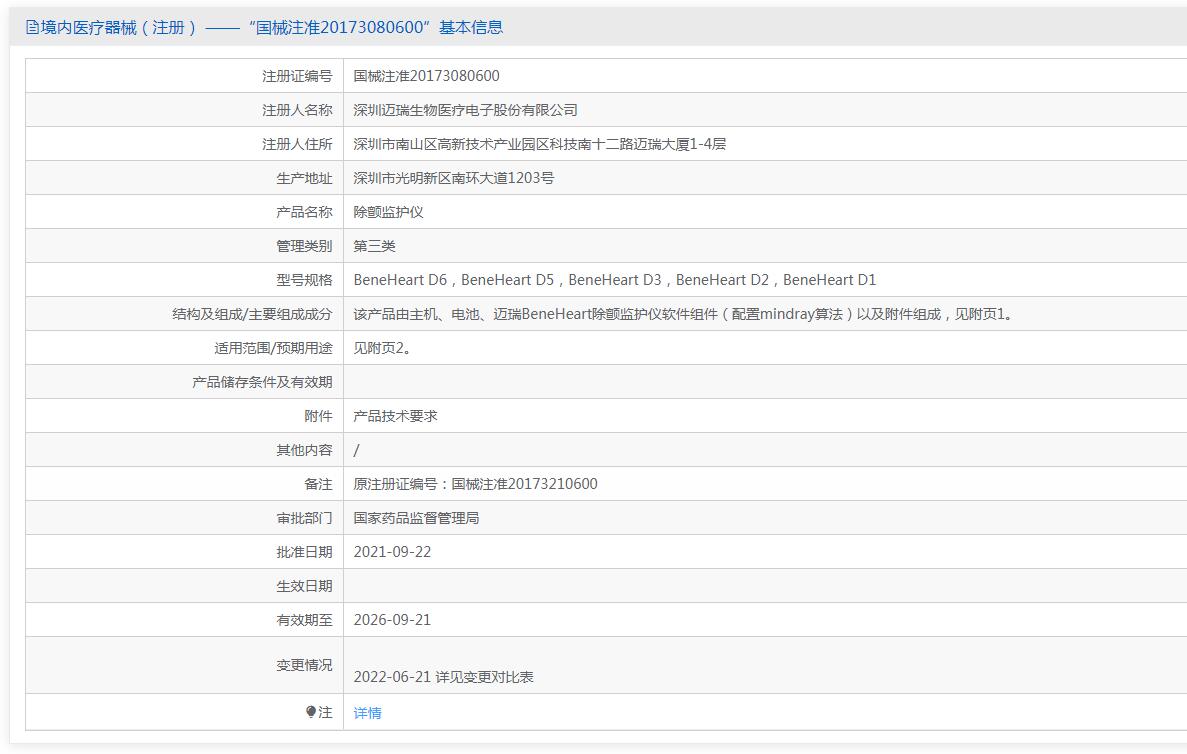Select the value 产品技术要求
Image resolution: width=1187 pixels, height=754 pixels.
[395, 416]
